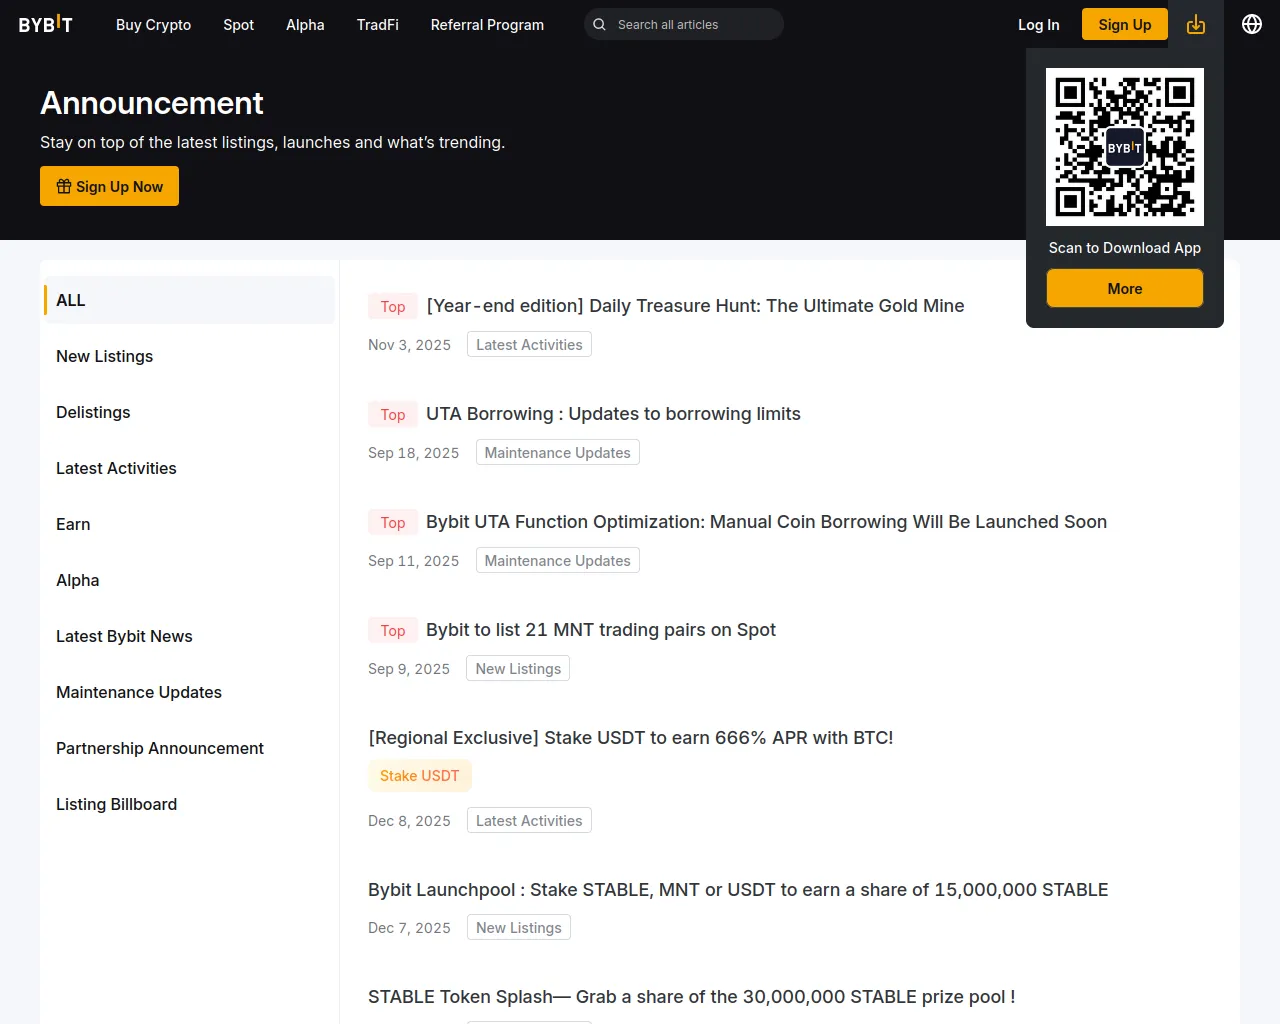Open the ALL announcements tab
Screen dimensions: 1280x1024
tap(71, 300)
